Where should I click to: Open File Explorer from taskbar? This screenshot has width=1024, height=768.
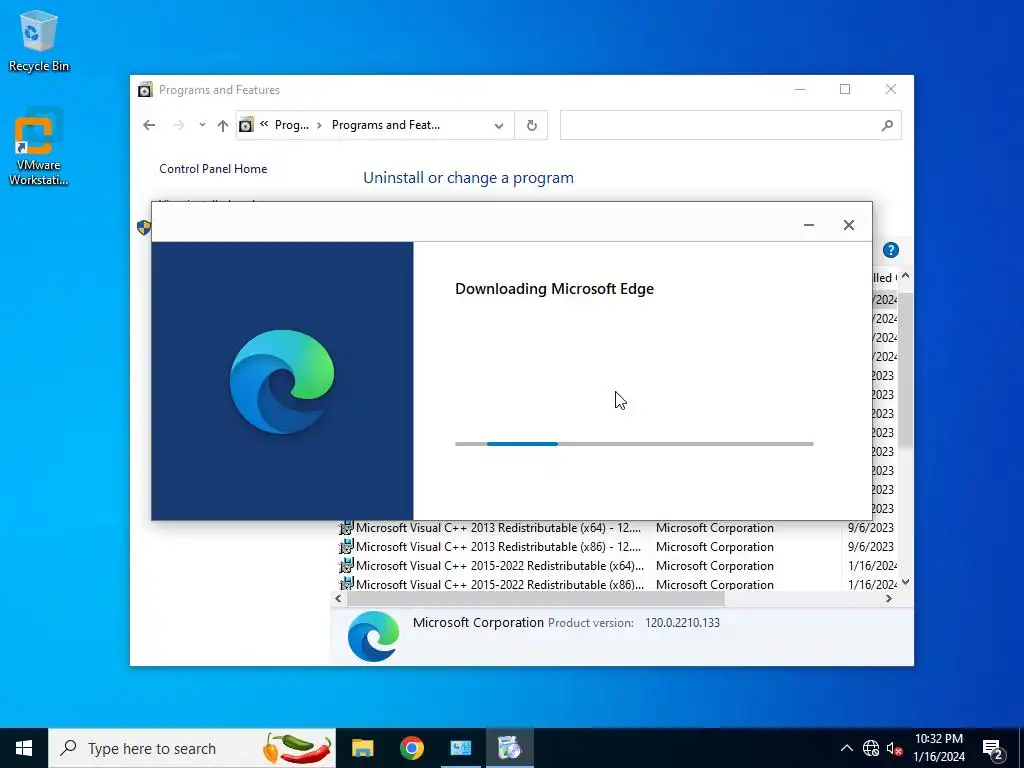point(362,748)
